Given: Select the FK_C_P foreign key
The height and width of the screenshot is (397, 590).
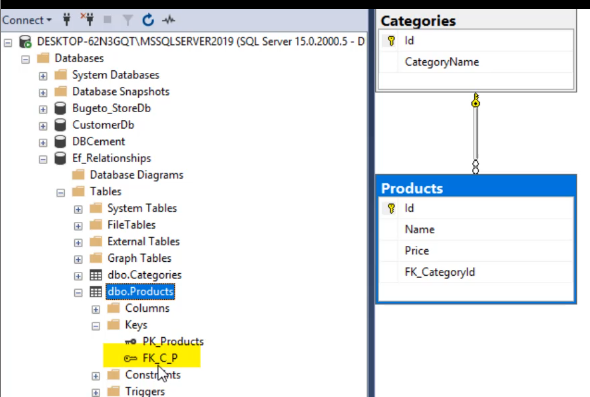Looking at the screenshot, I should 160,358.
